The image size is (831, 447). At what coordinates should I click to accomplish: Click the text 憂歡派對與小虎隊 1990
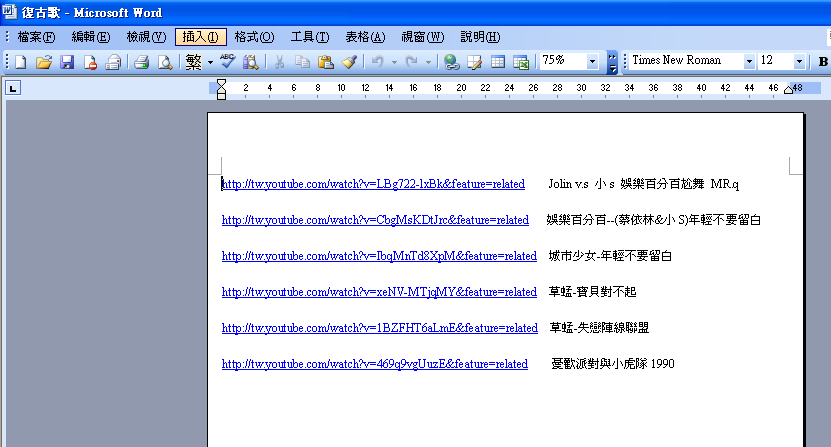613,364
